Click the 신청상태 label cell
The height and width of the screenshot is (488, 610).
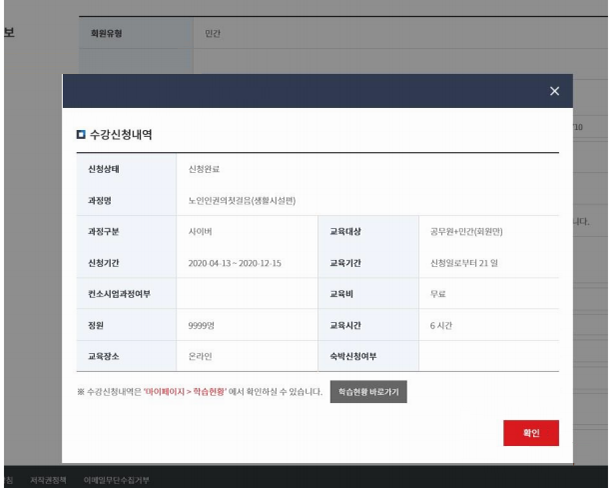click(126, 169)
